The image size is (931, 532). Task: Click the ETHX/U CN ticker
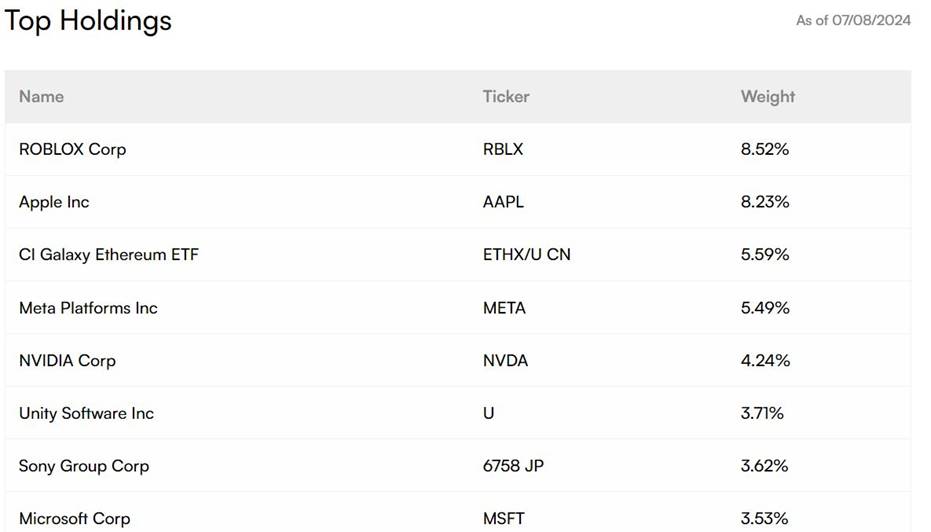[x=527, y=255]
